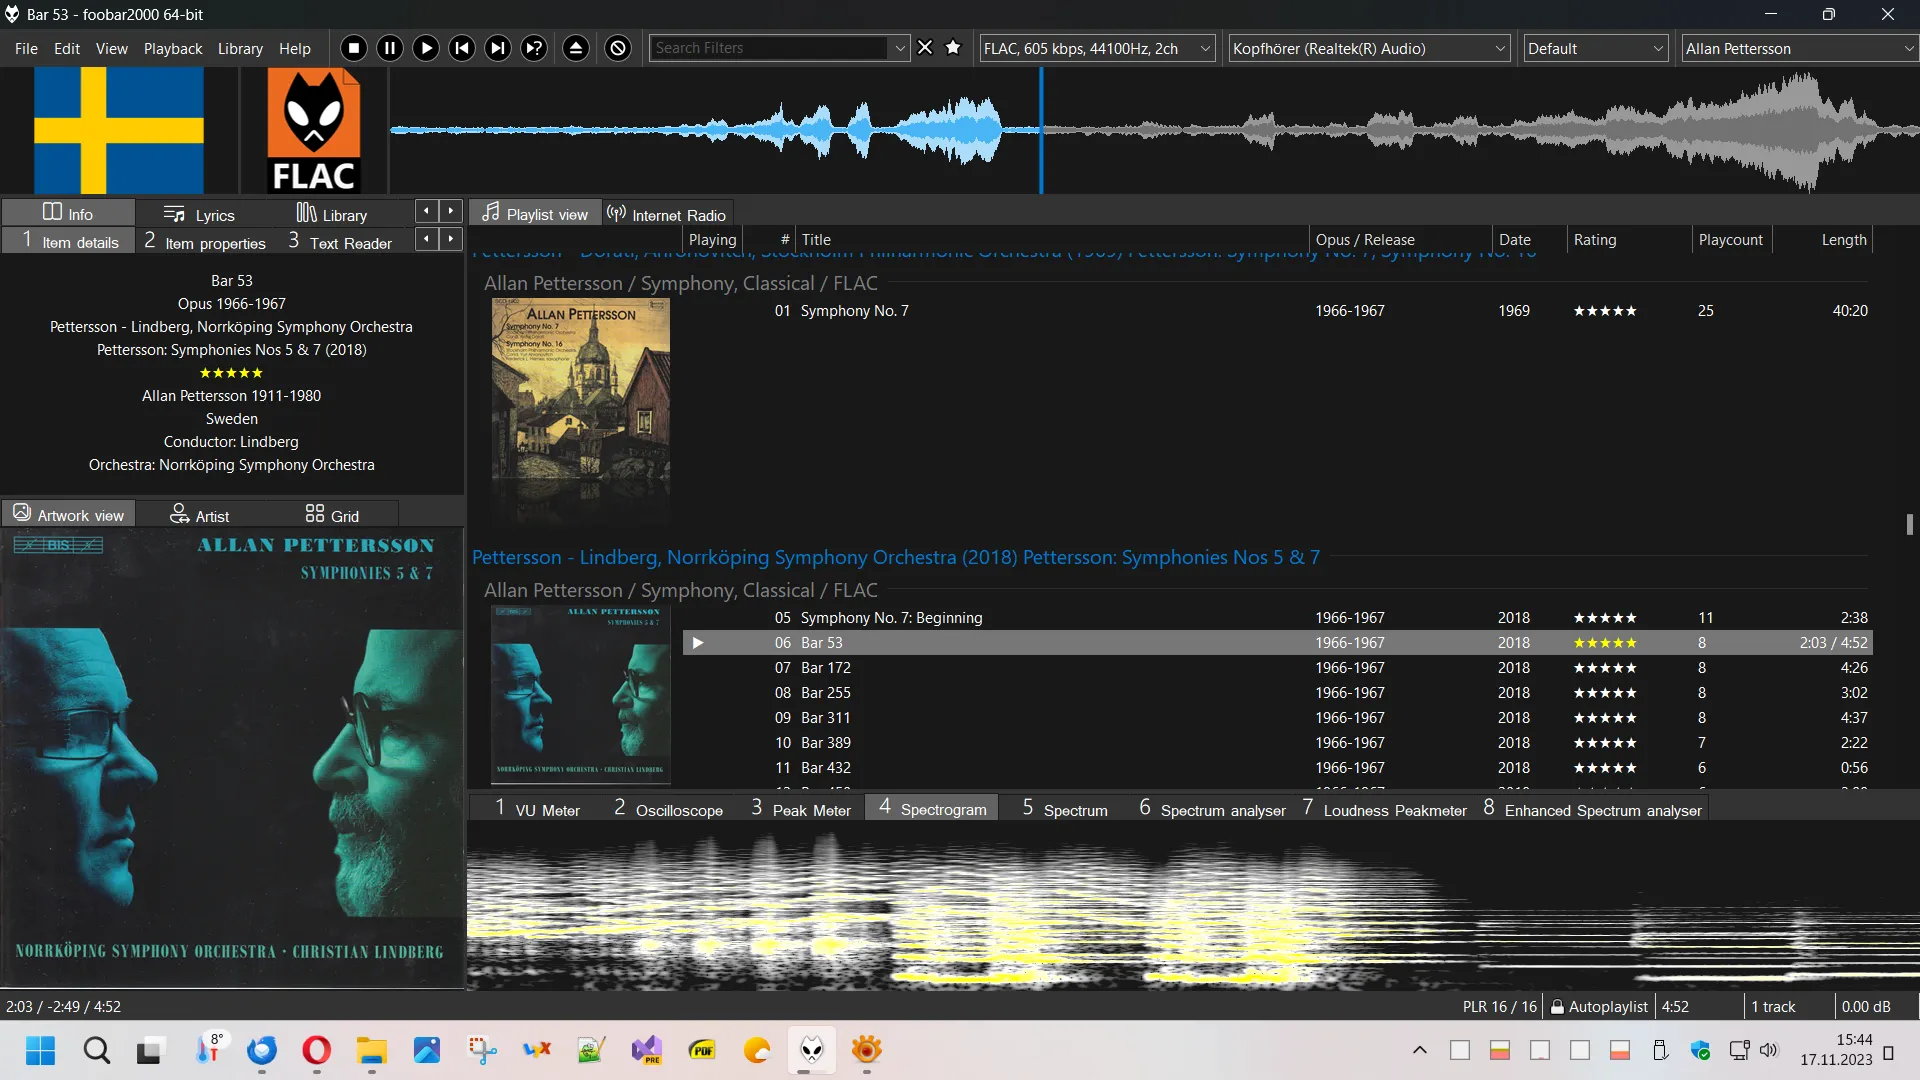Expand the Default DSP preset dropdown
This screenshot has height=1080, width=1920.
1657,48
